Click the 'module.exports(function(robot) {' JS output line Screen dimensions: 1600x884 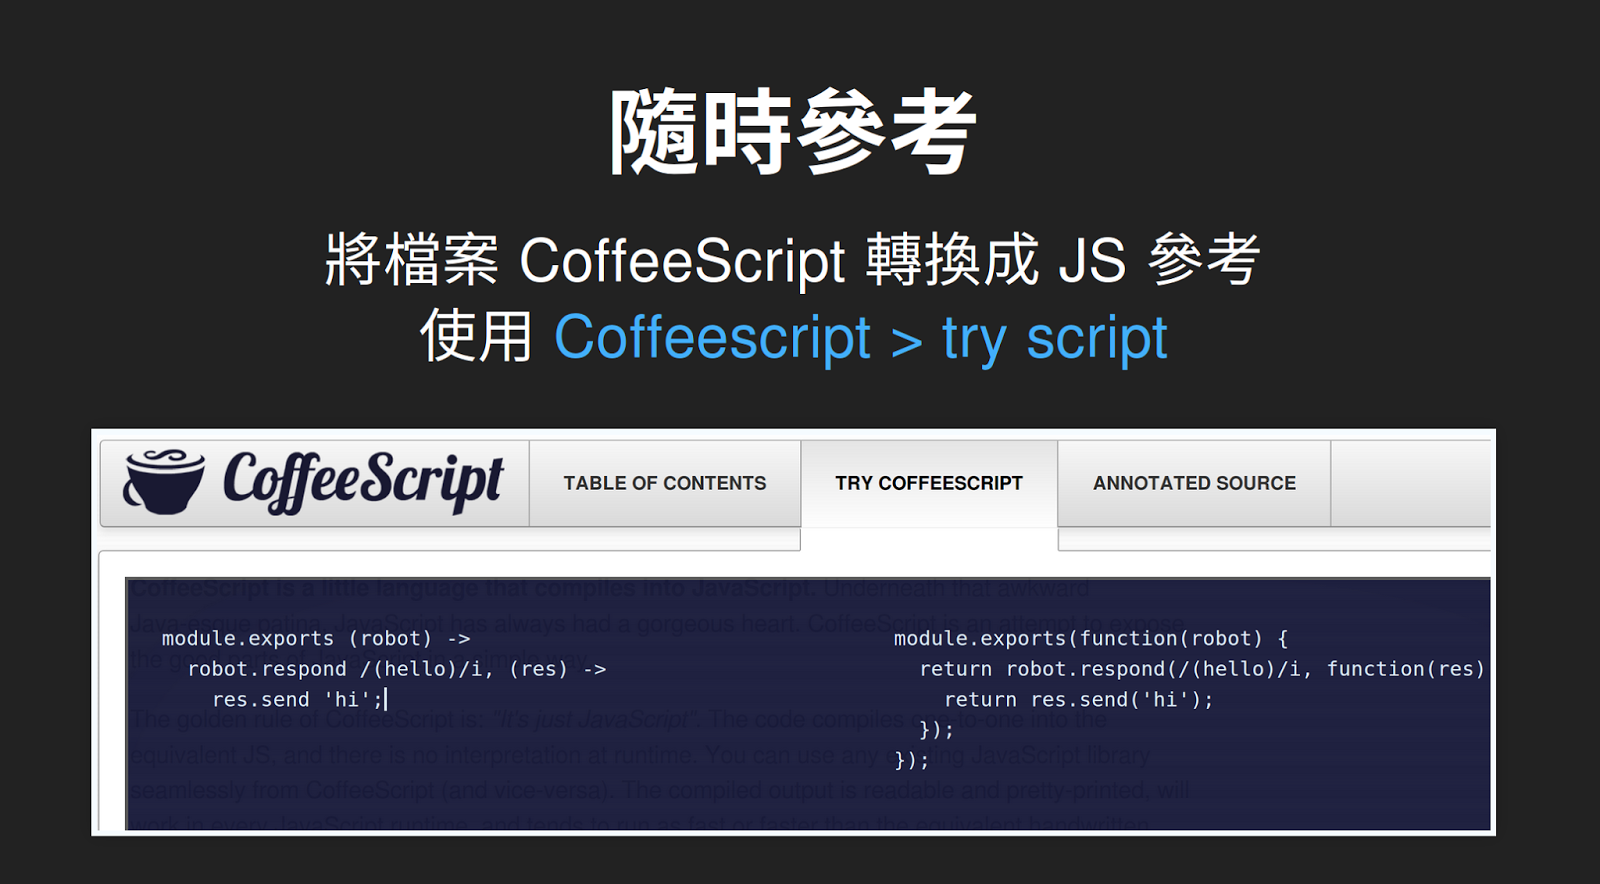(x=1091, y=638)
